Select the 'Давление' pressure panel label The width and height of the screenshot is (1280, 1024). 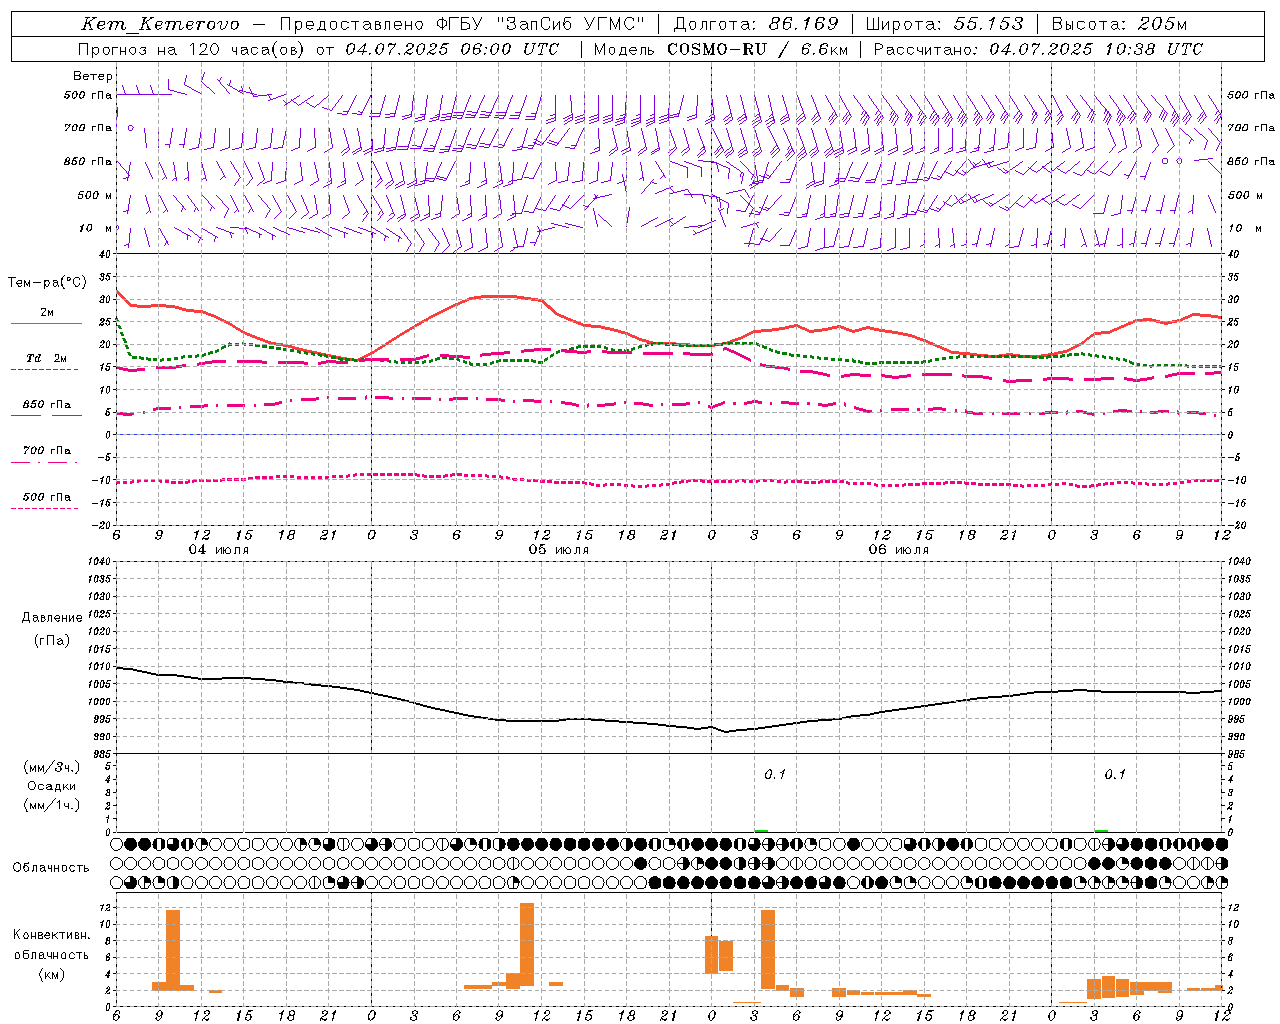click(x=52, y=618)
